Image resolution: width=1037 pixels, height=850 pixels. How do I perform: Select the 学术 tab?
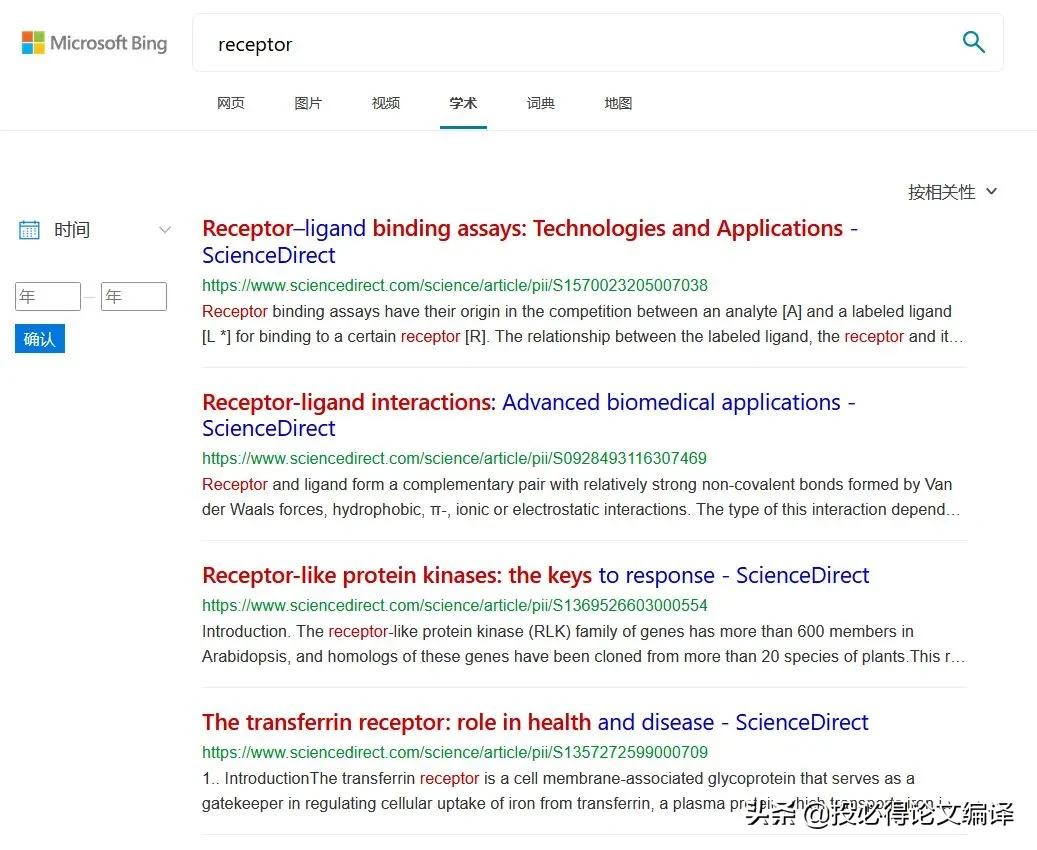click(463, 103)
